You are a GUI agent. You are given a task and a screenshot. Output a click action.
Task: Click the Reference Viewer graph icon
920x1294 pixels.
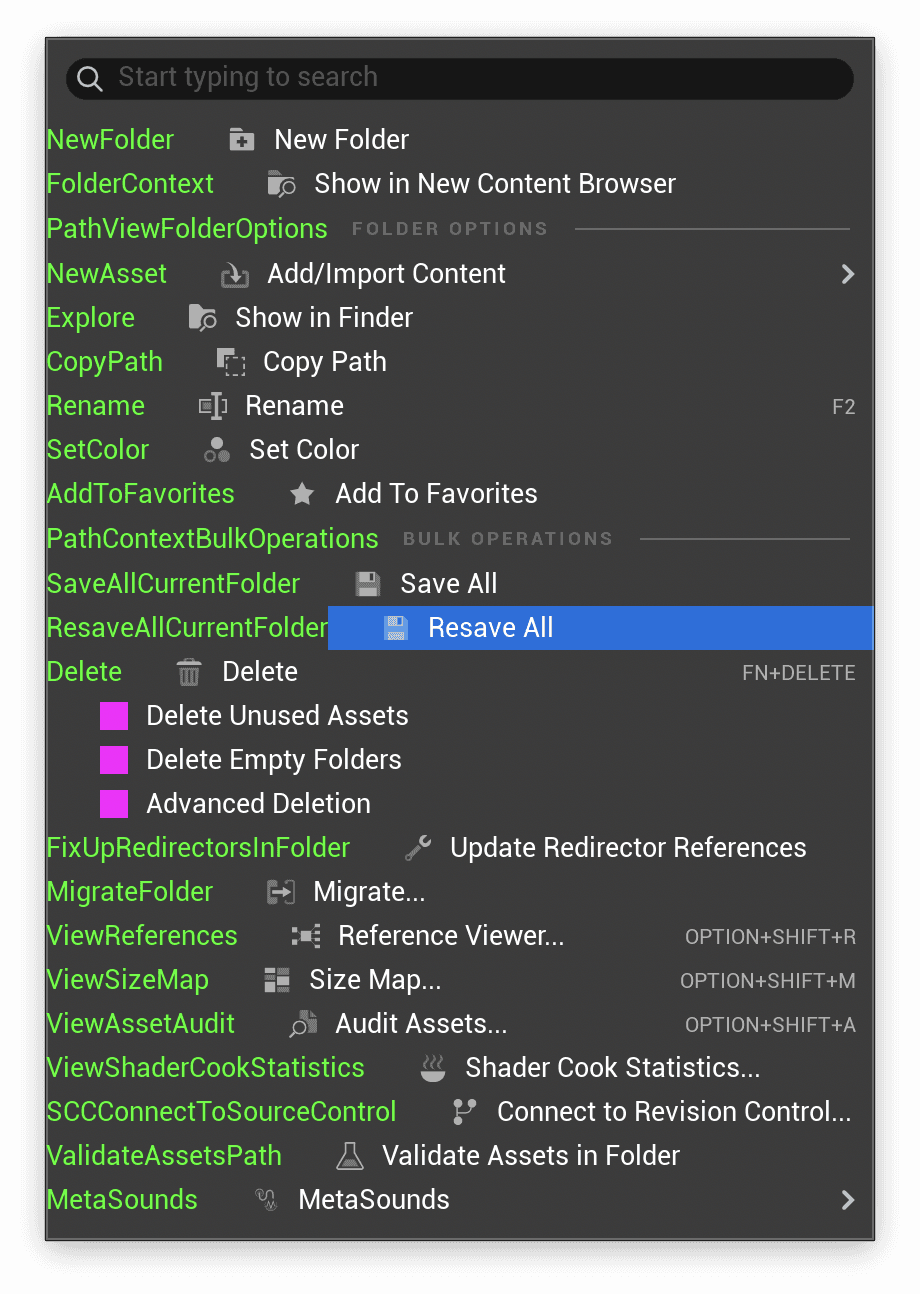tap(306, 936)
